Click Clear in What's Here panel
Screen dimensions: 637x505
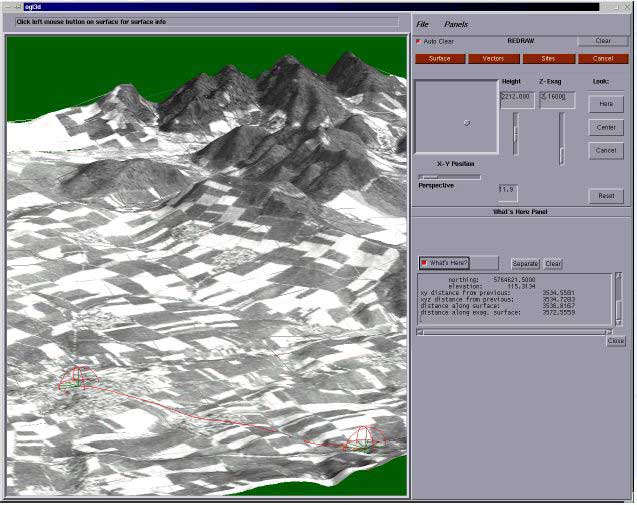553,264
